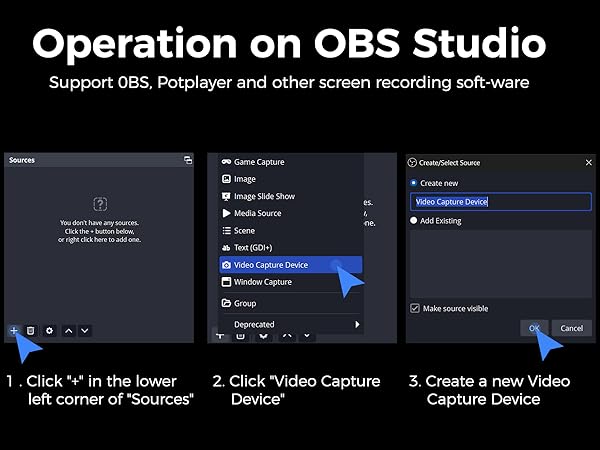Click the Game Capture controller icon
The width and height of the screenshot is (600, 450).
point(227,162)
